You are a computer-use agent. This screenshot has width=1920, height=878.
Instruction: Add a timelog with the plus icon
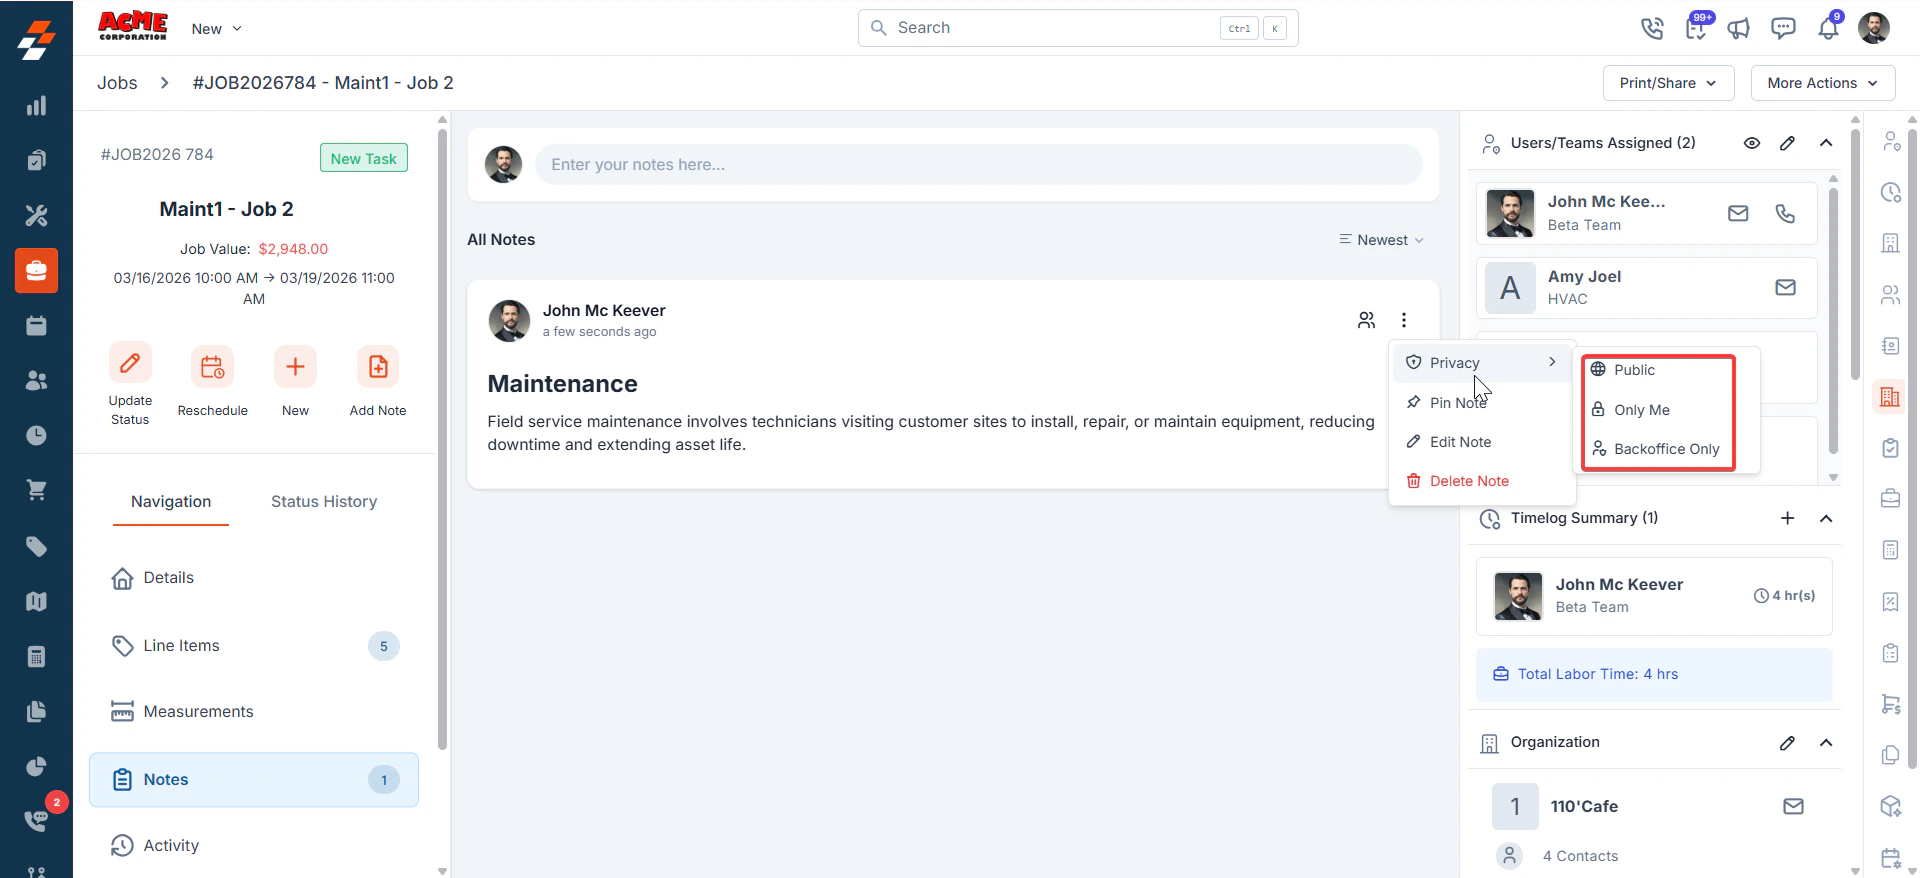(1787, 518)
